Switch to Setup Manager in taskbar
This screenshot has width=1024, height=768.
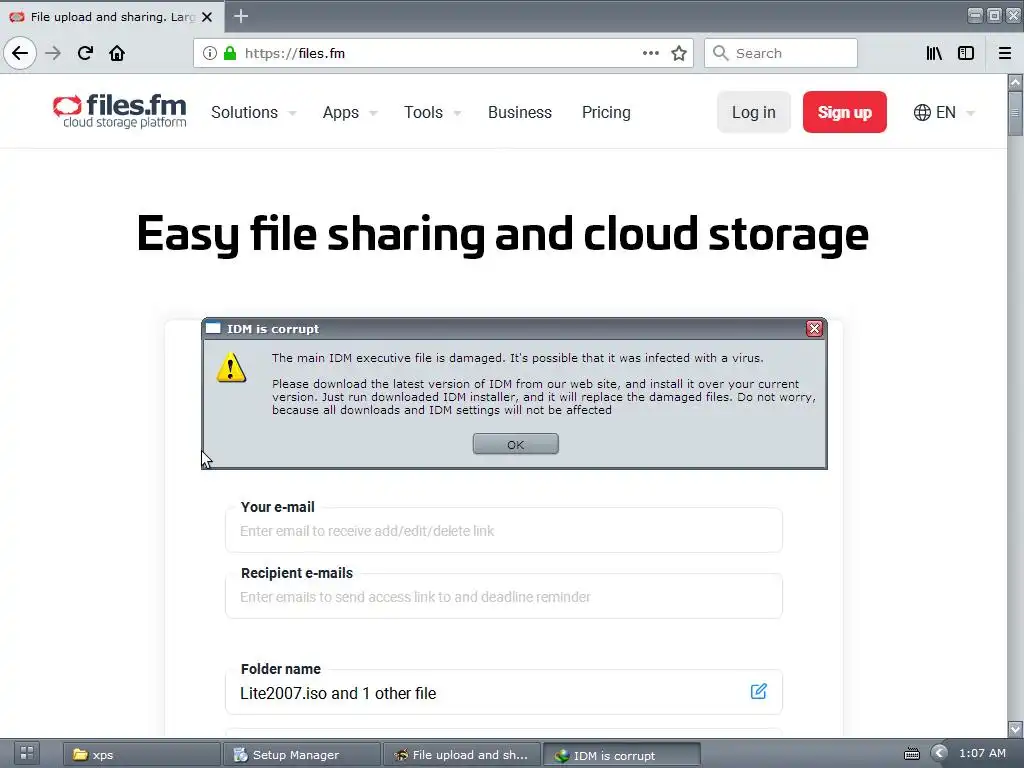click(x=302, y=754)
